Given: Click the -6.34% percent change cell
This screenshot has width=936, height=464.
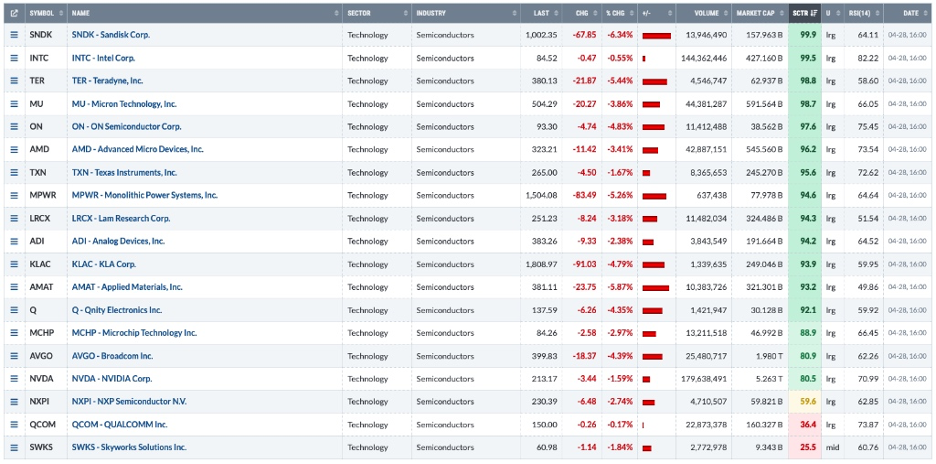Looking at the screenshot, I should pyautogui.click(x=620, y=35).
